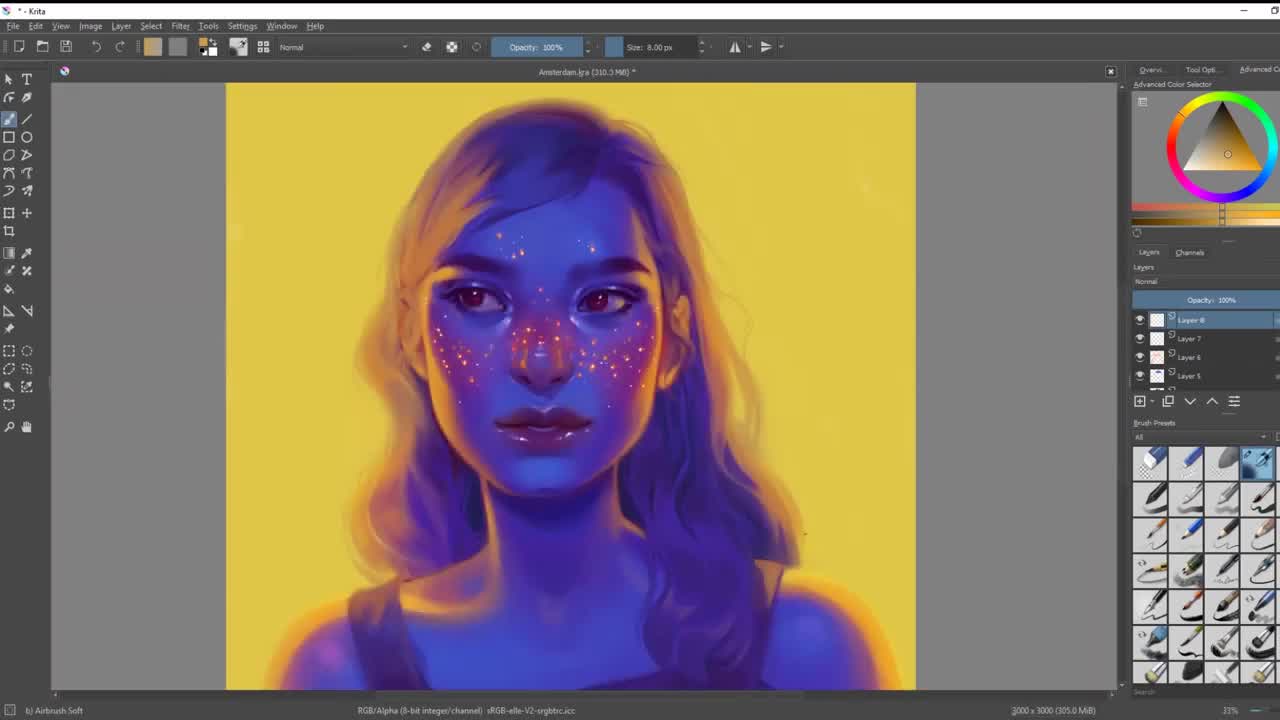The height and width of the screenshot is (720, 1280).
Task: Open an existing document from toolbar
Action: tap(43, 47)
